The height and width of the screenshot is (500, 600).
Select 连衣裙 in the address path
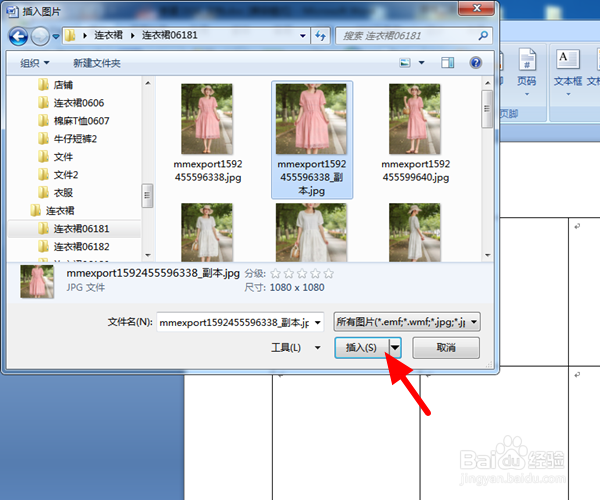(x=109, y=35)
